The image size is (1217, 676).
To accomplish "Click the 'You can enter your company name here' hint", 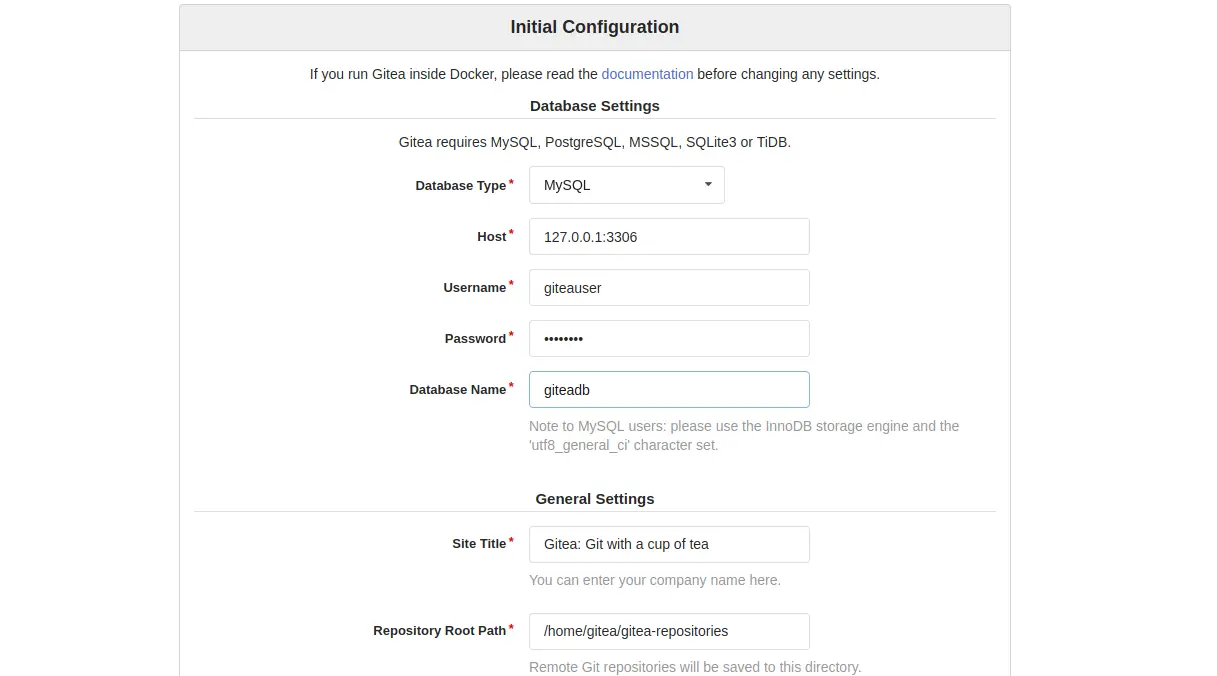I will [x=655, y=580].
